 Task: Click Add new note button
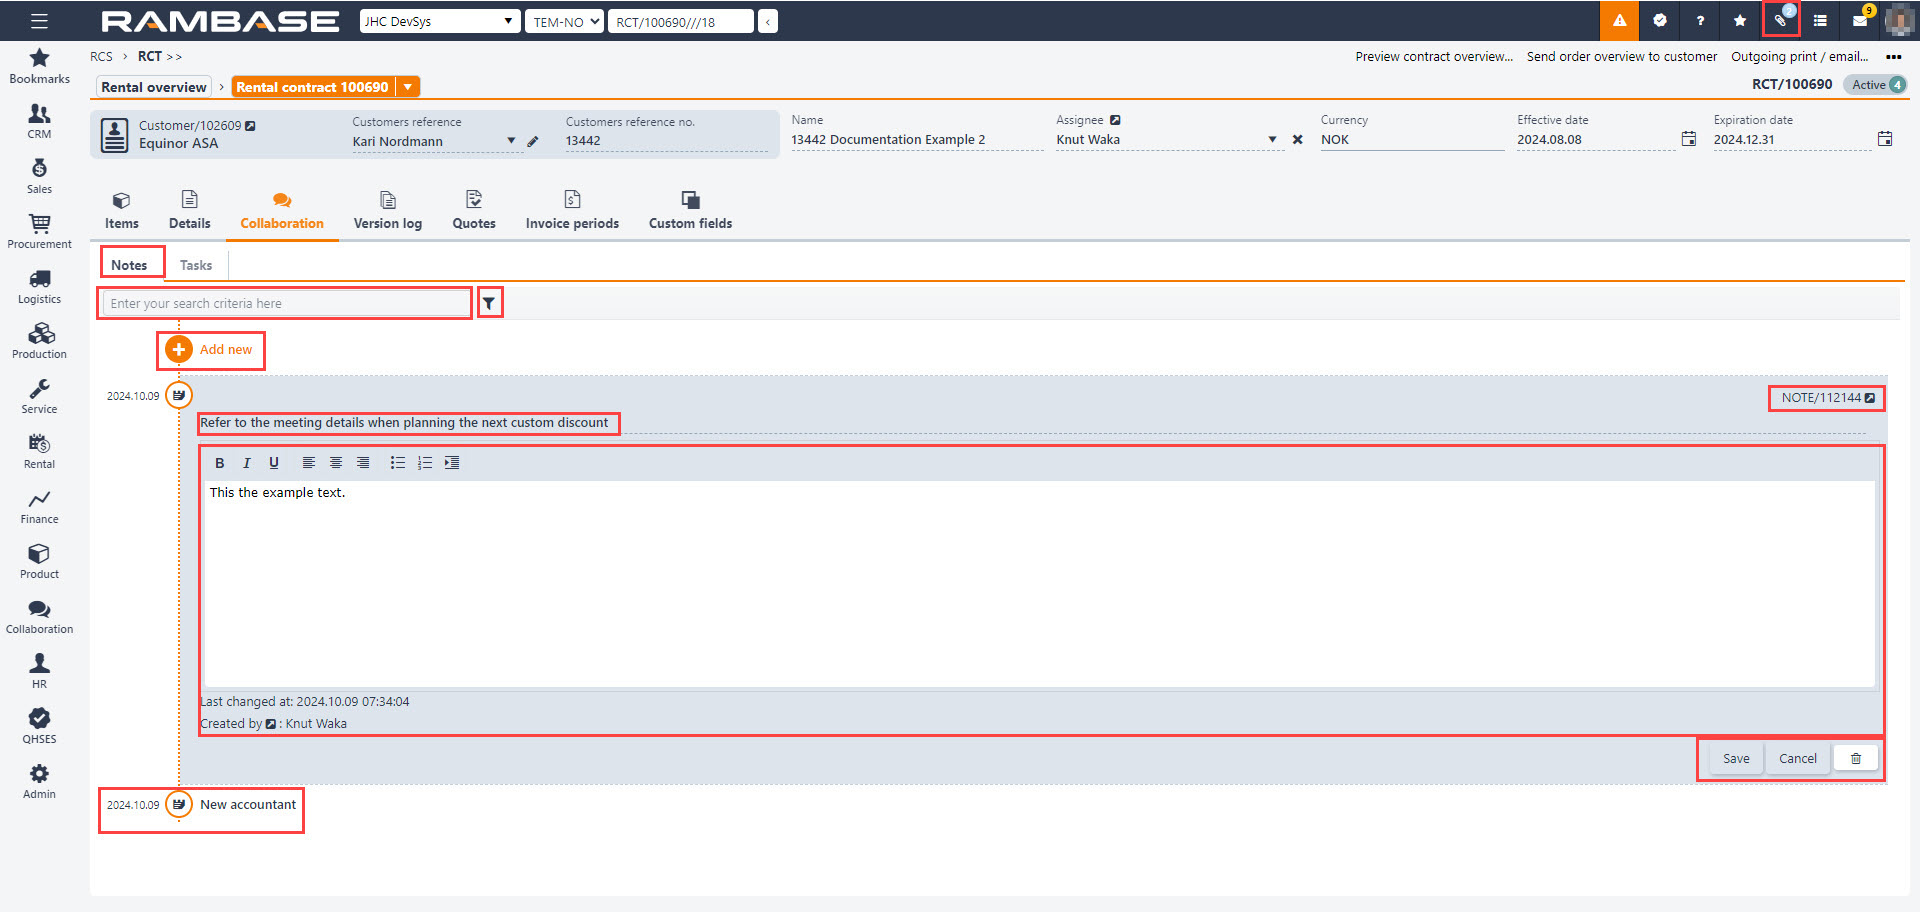211,350
